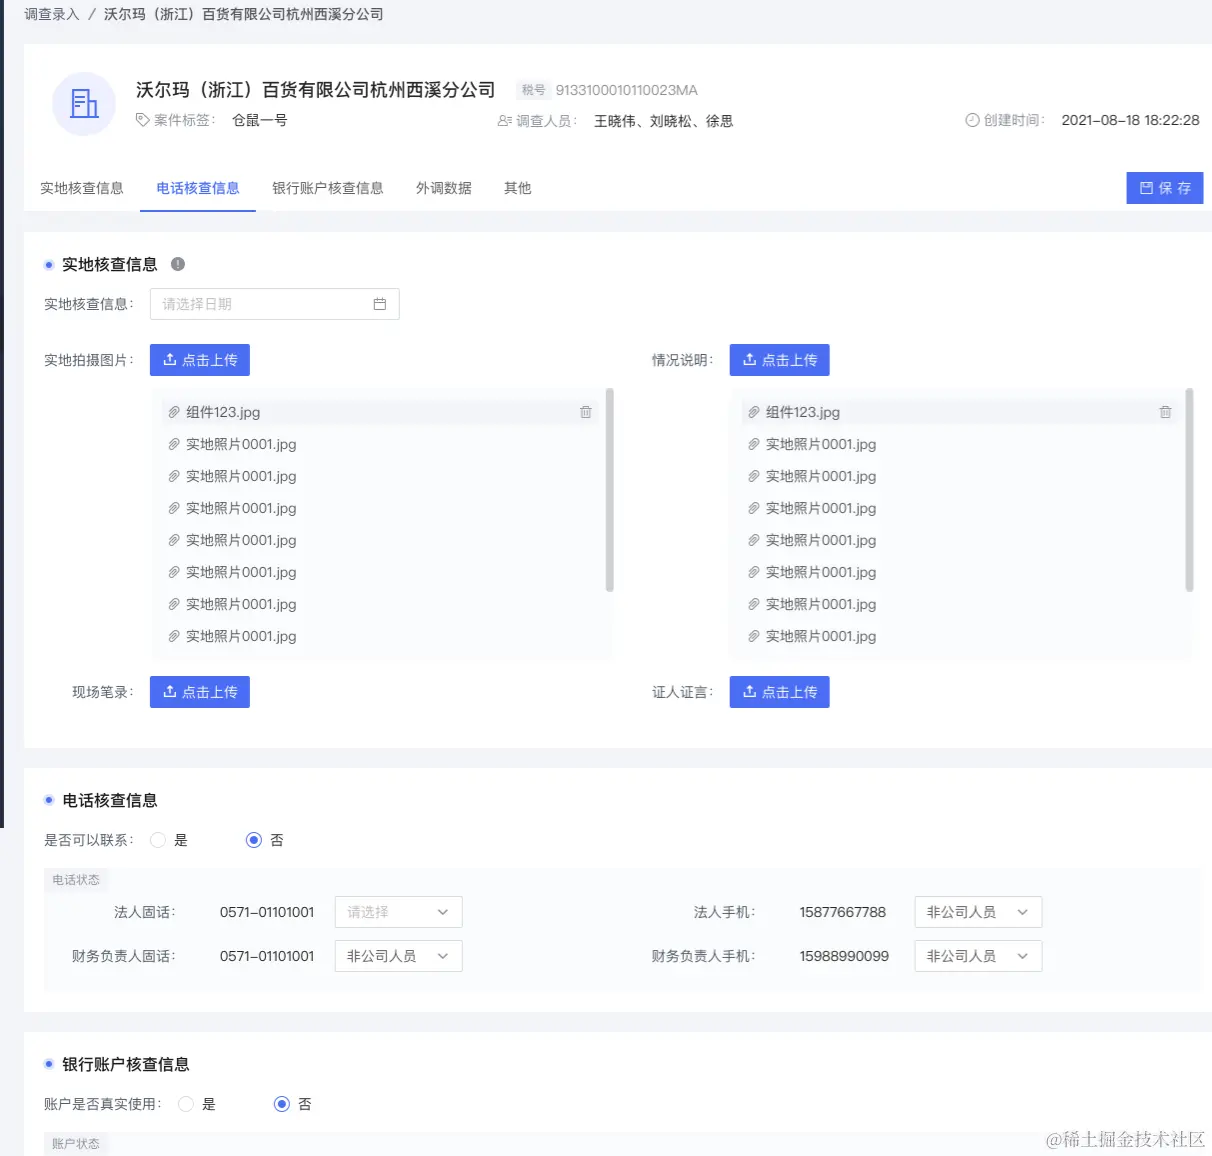Image resolution: width=1212 pixels, height=1156 pixels.
Task: Open the 财务负责人固话 status dropdown
Action: (398, 956)
